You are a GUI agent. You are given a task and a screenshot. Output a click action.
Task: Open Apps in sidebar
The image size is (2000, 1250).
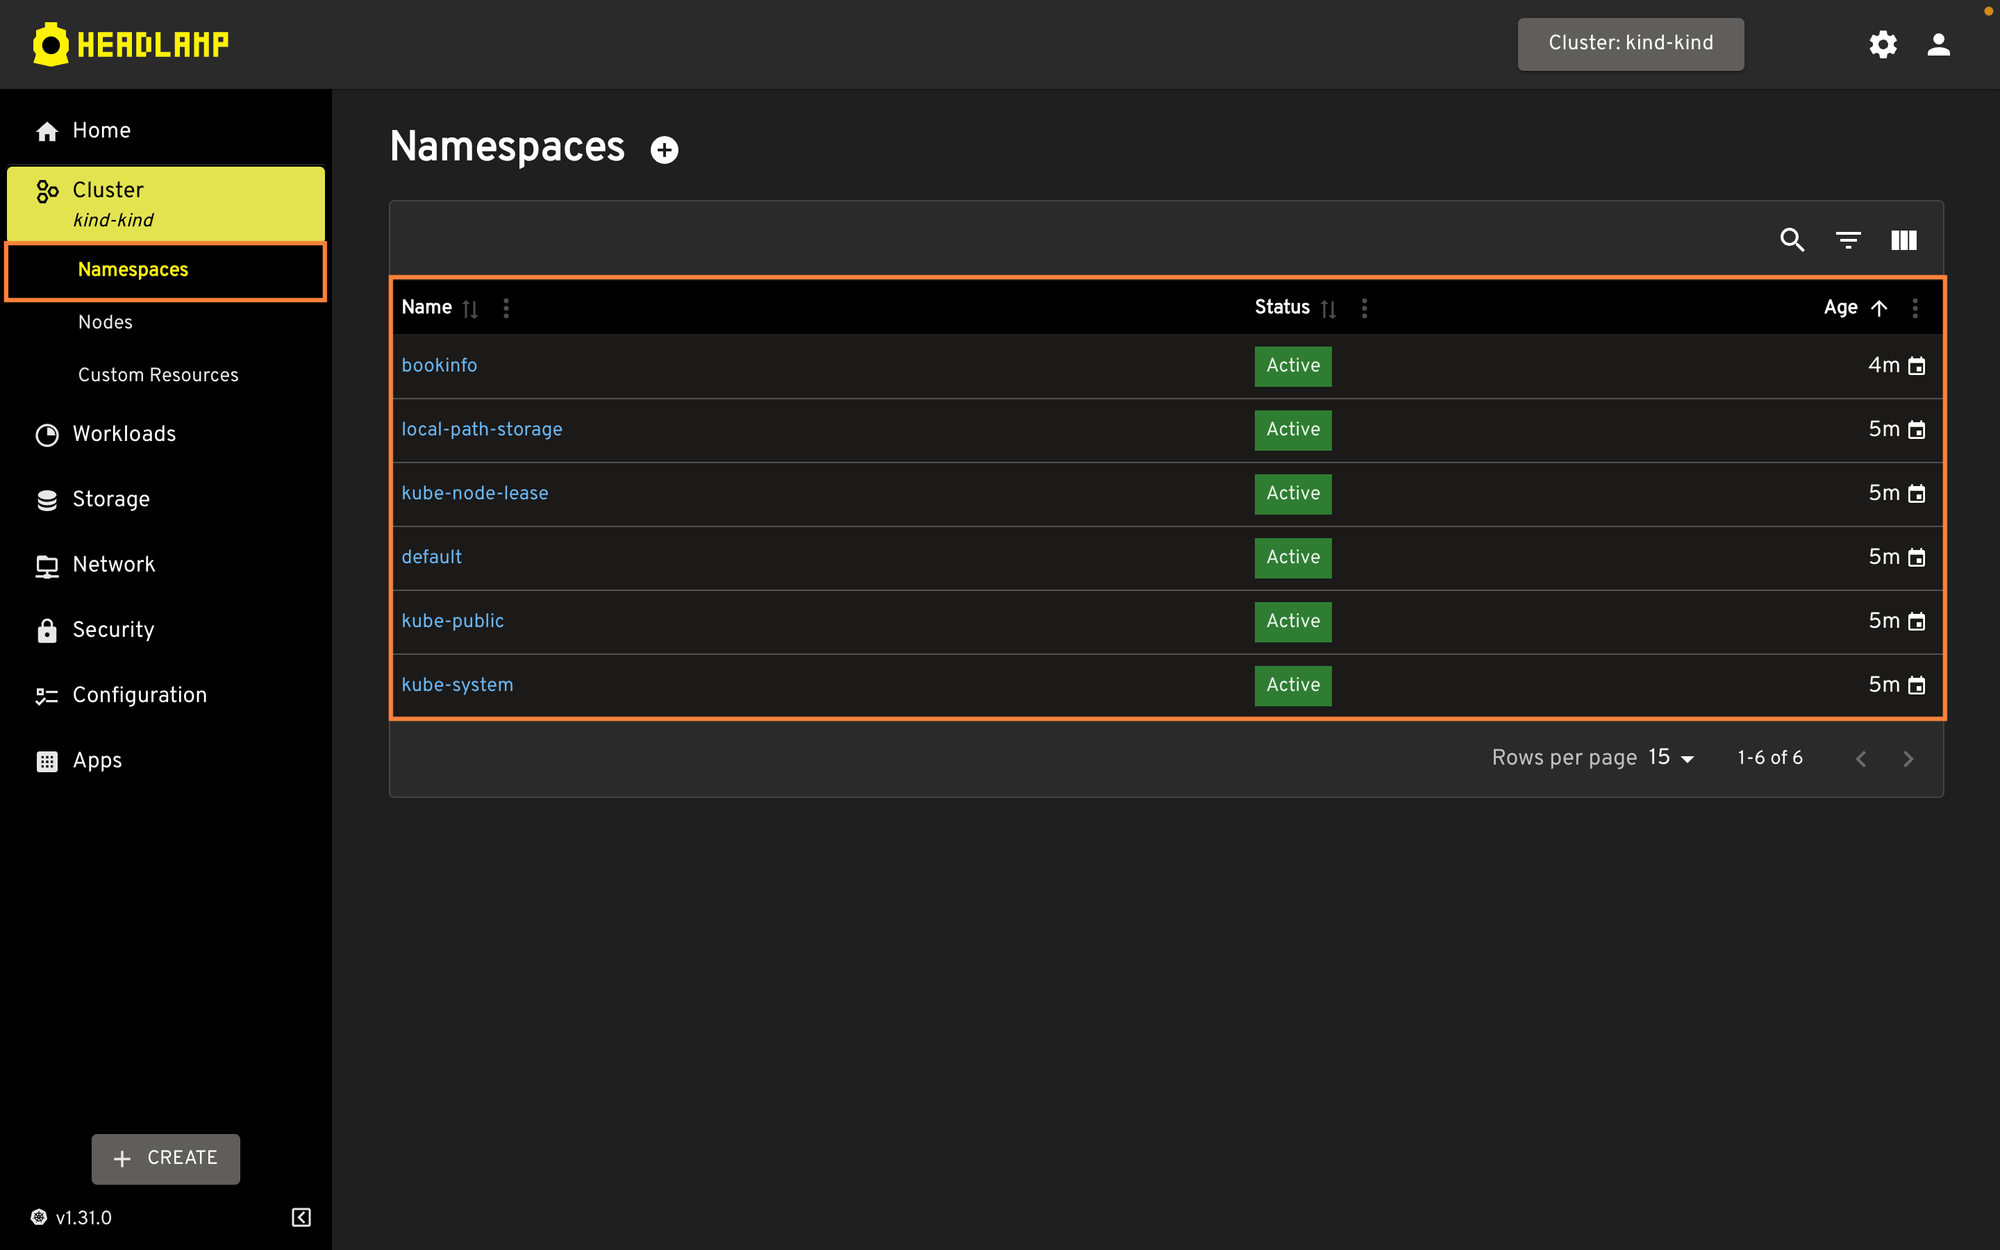166,761
